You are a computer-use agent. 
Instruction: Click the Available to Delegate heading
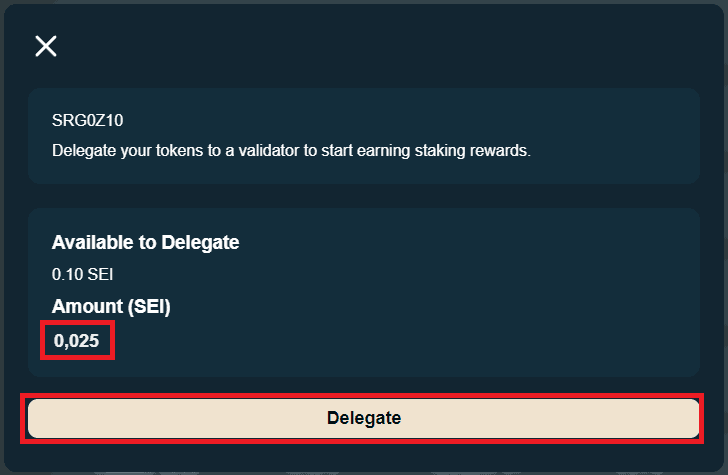pos(145,242)
